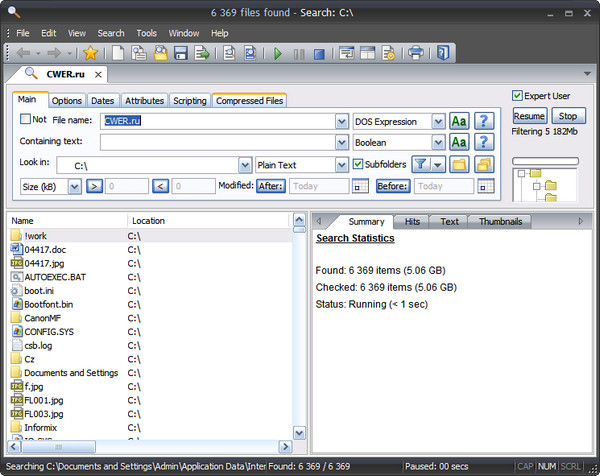
Task: Enable the Not checkbox for file name
Action: pyautogui.click(x=27, y=119)
